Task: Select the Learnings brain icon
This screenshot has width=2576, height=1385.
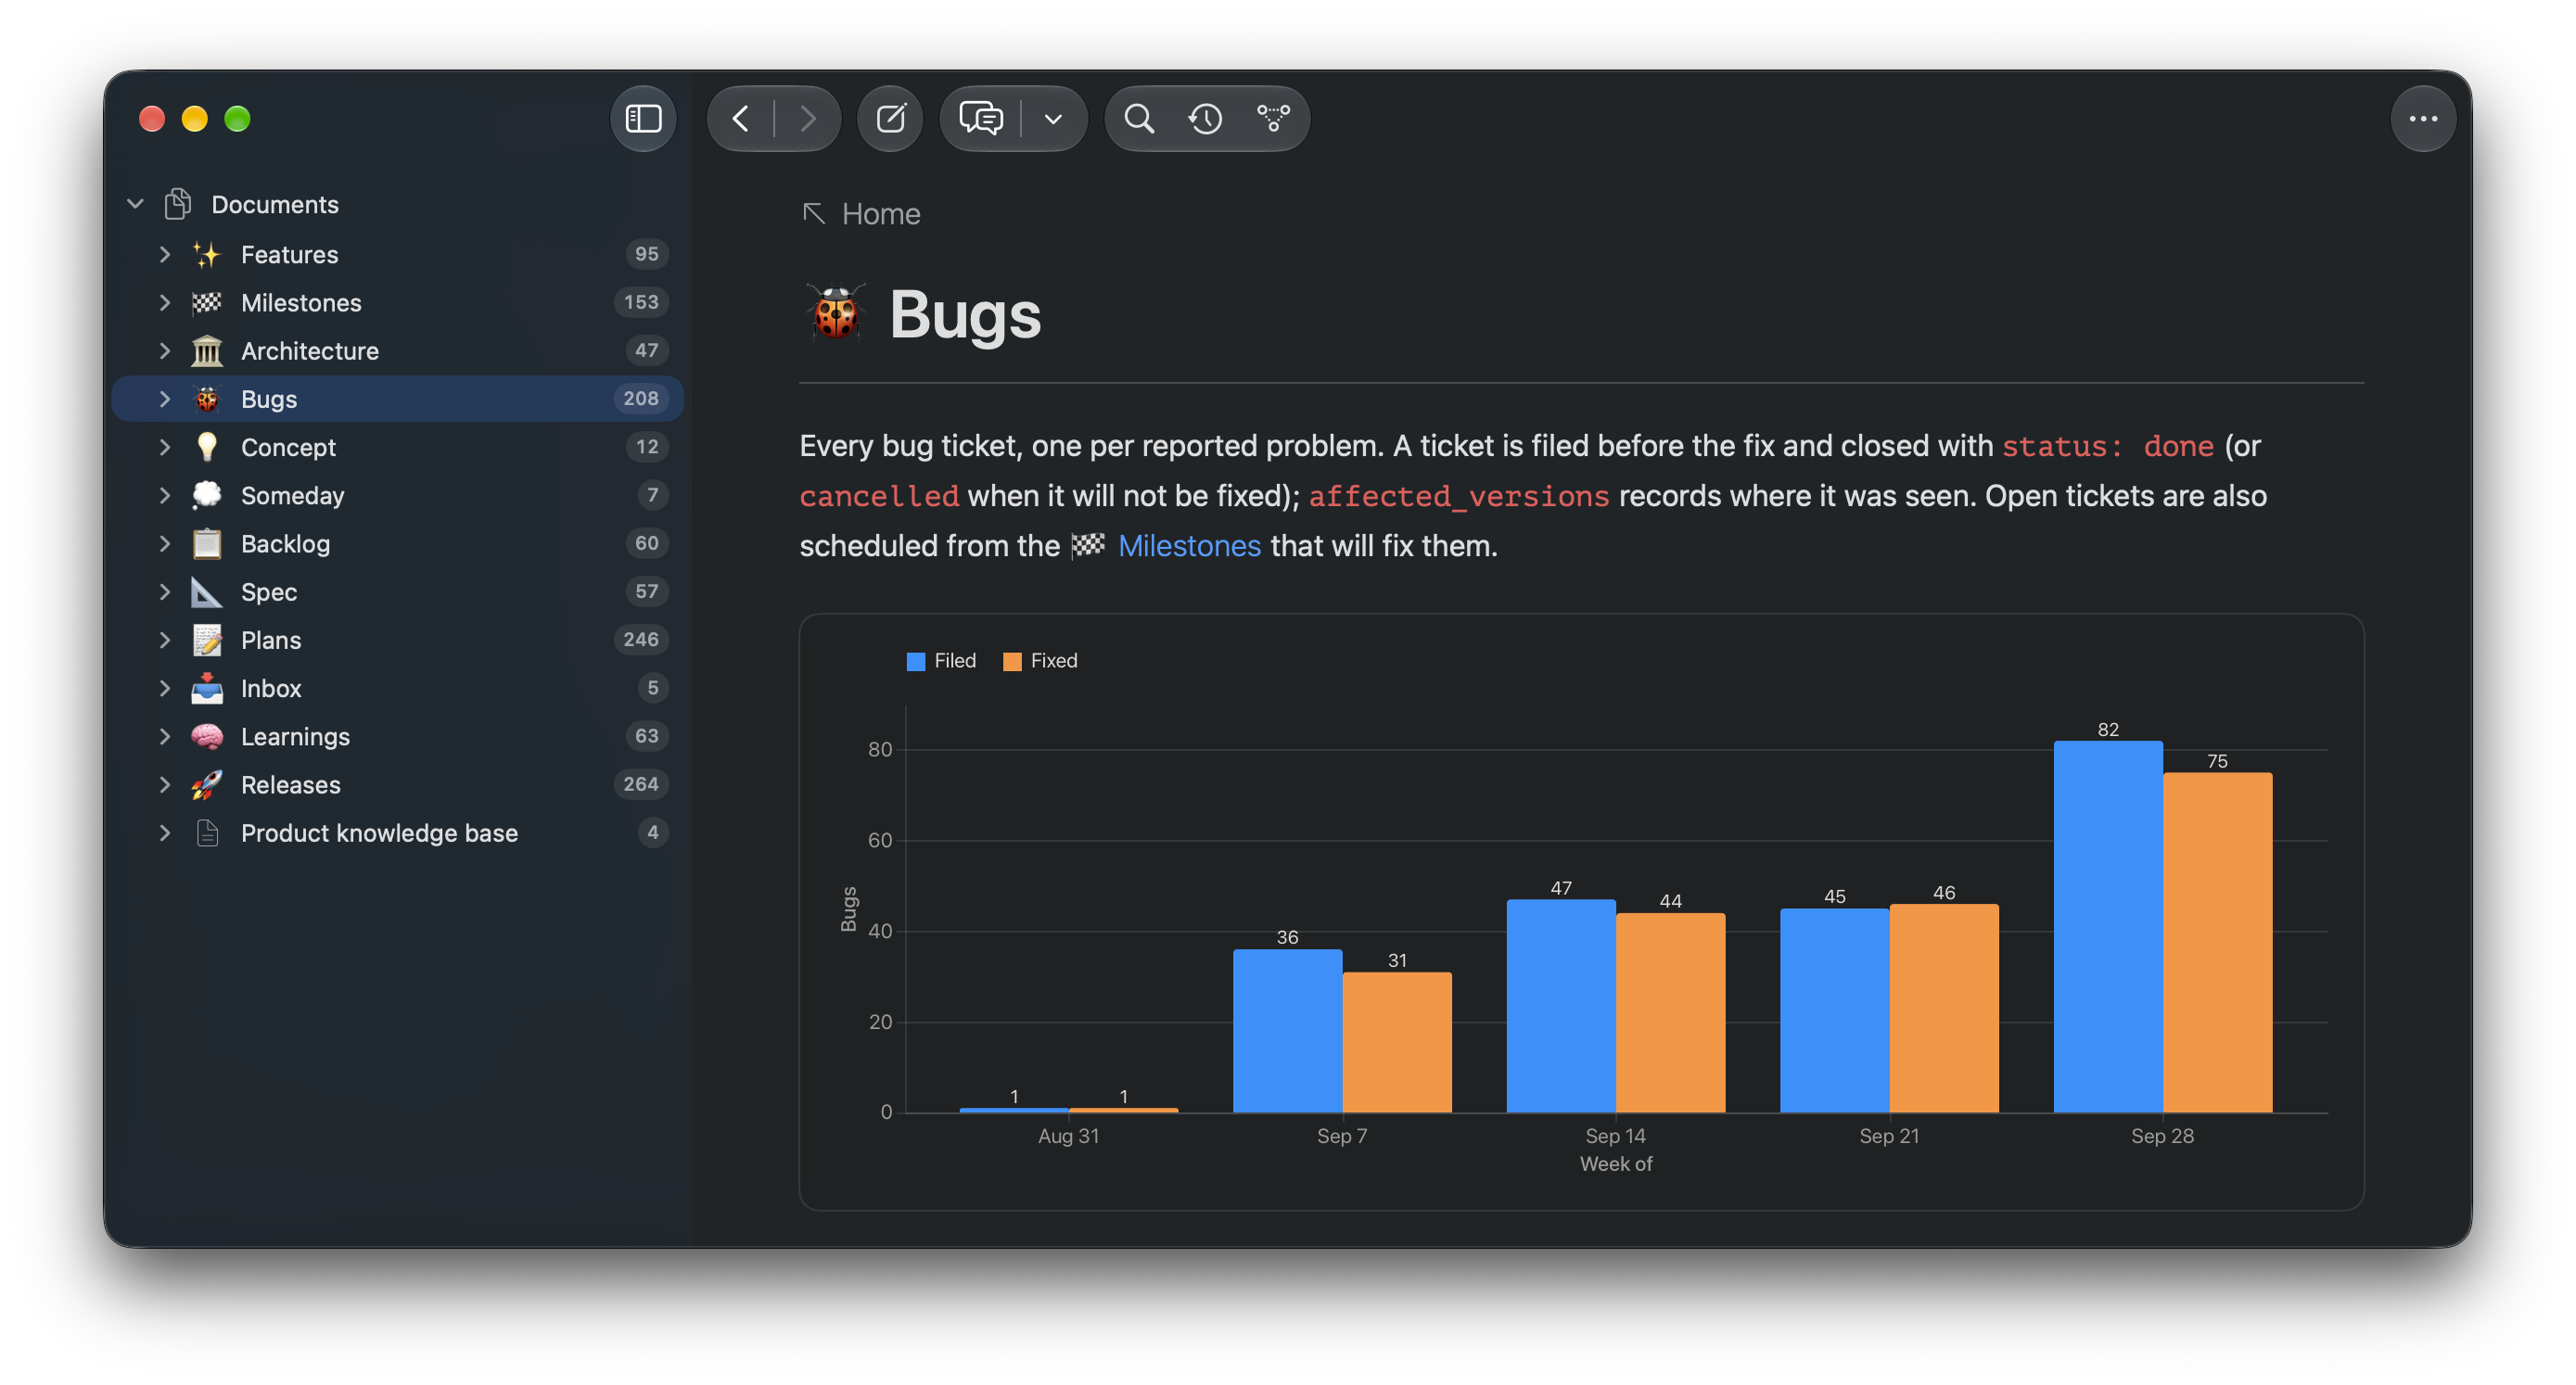Action: [207, 736]
